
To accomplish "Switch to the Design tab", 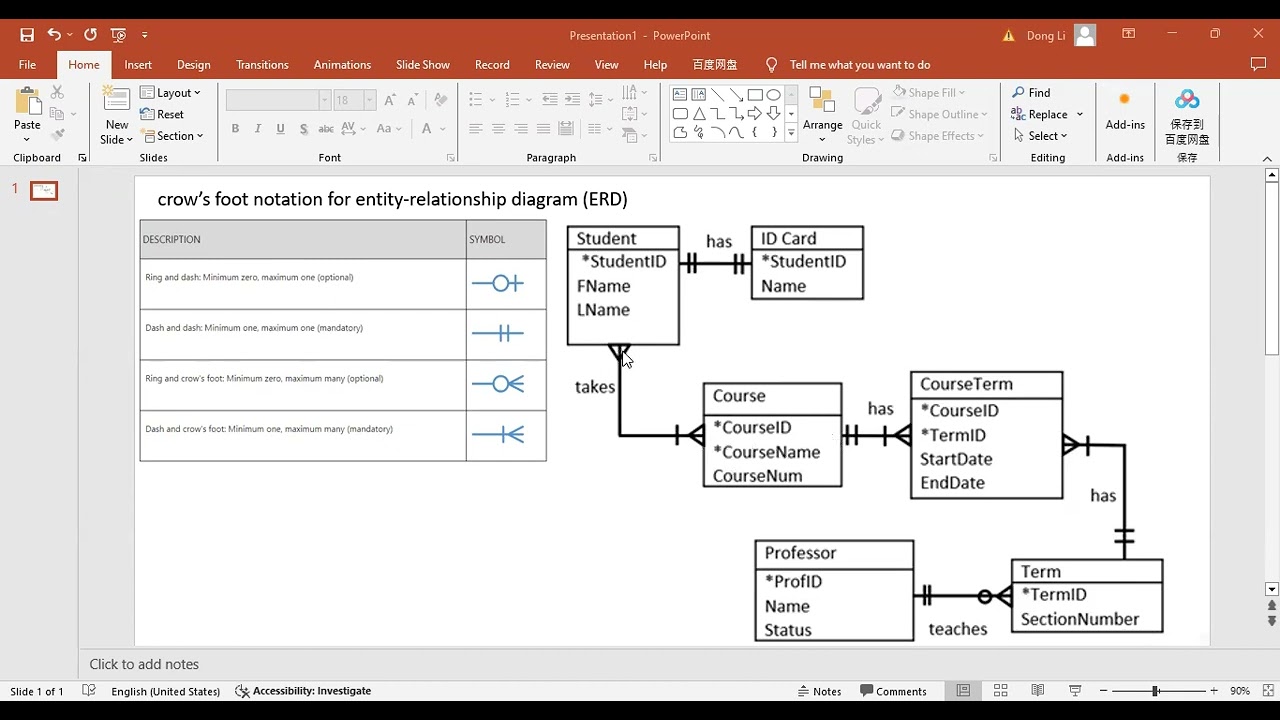I will [x=193, y=64].
